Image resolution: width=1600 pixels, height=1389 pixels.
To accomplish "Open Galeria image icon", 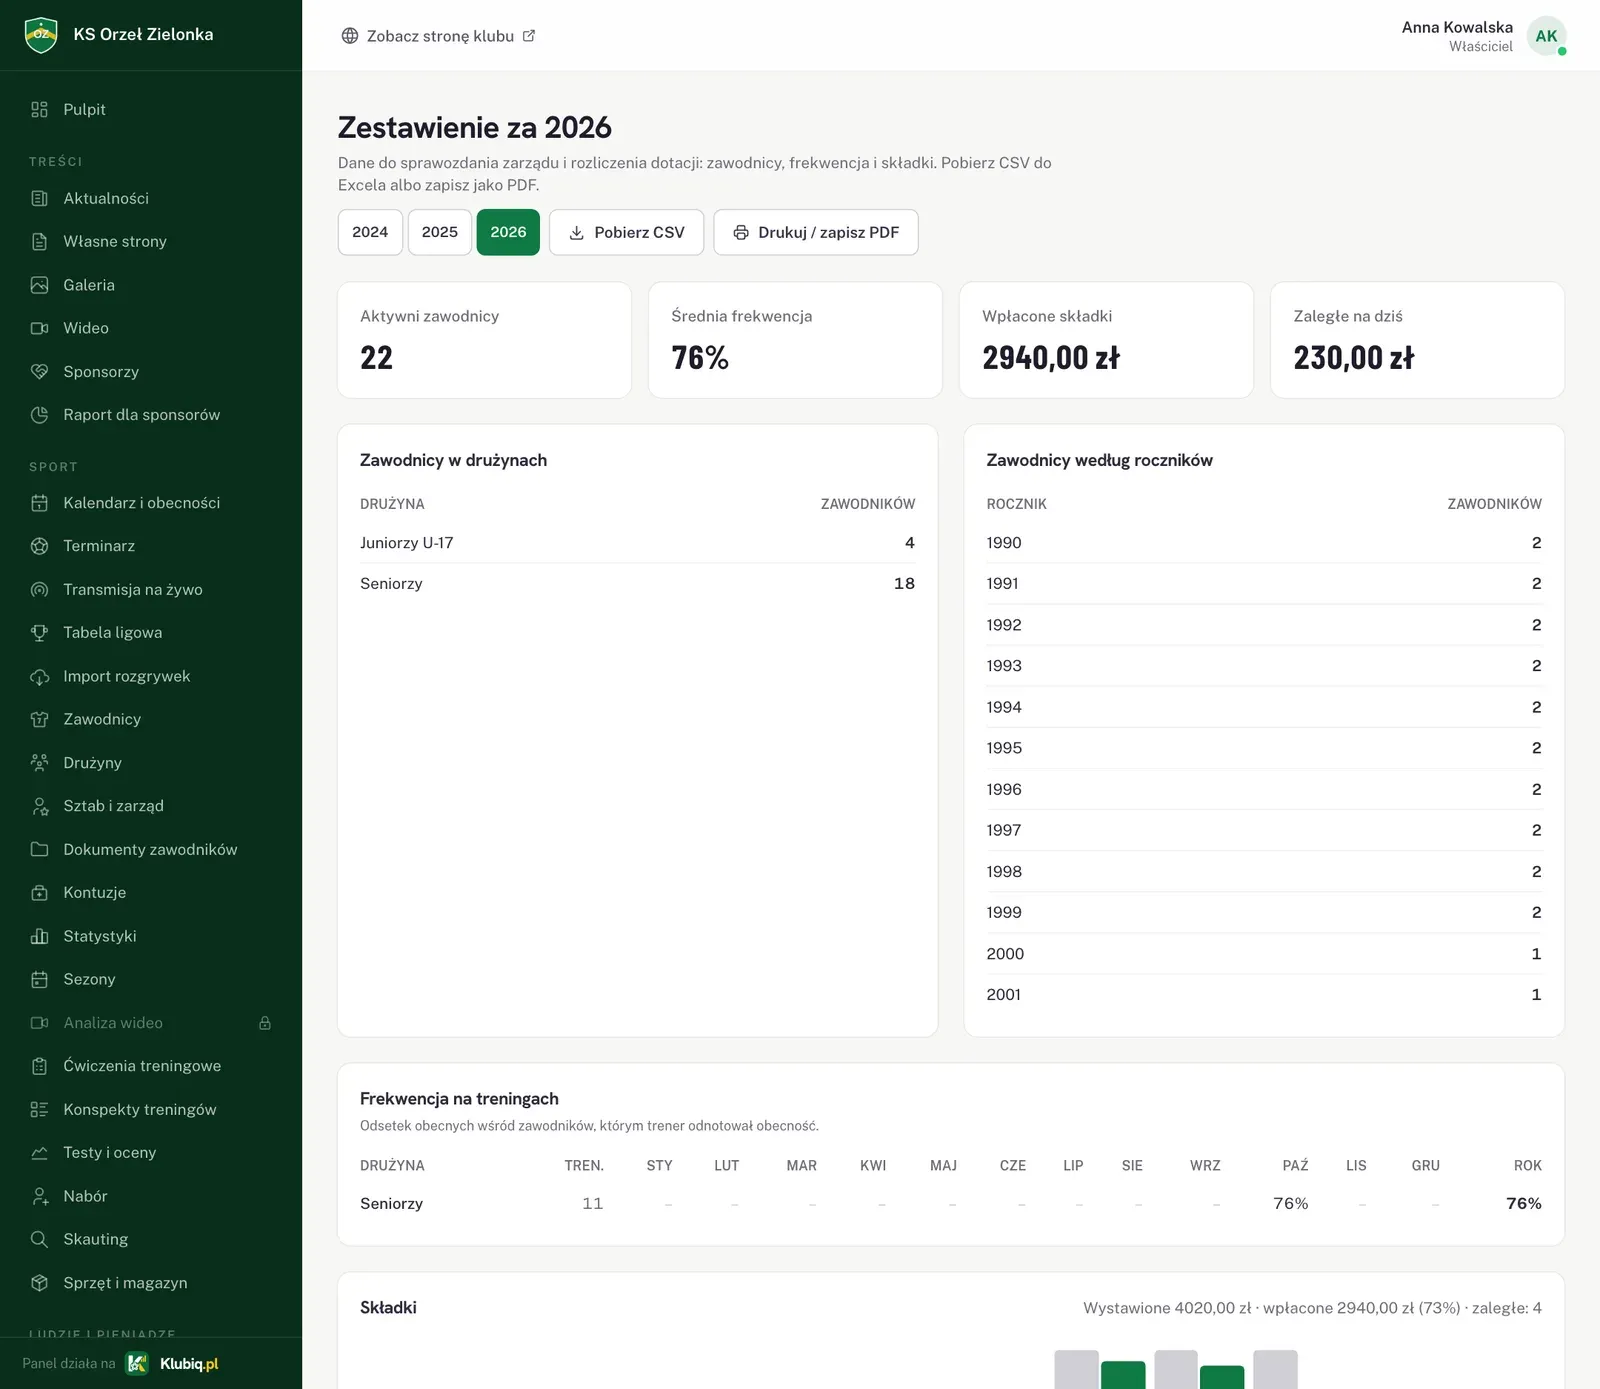I will pos(39,285).
